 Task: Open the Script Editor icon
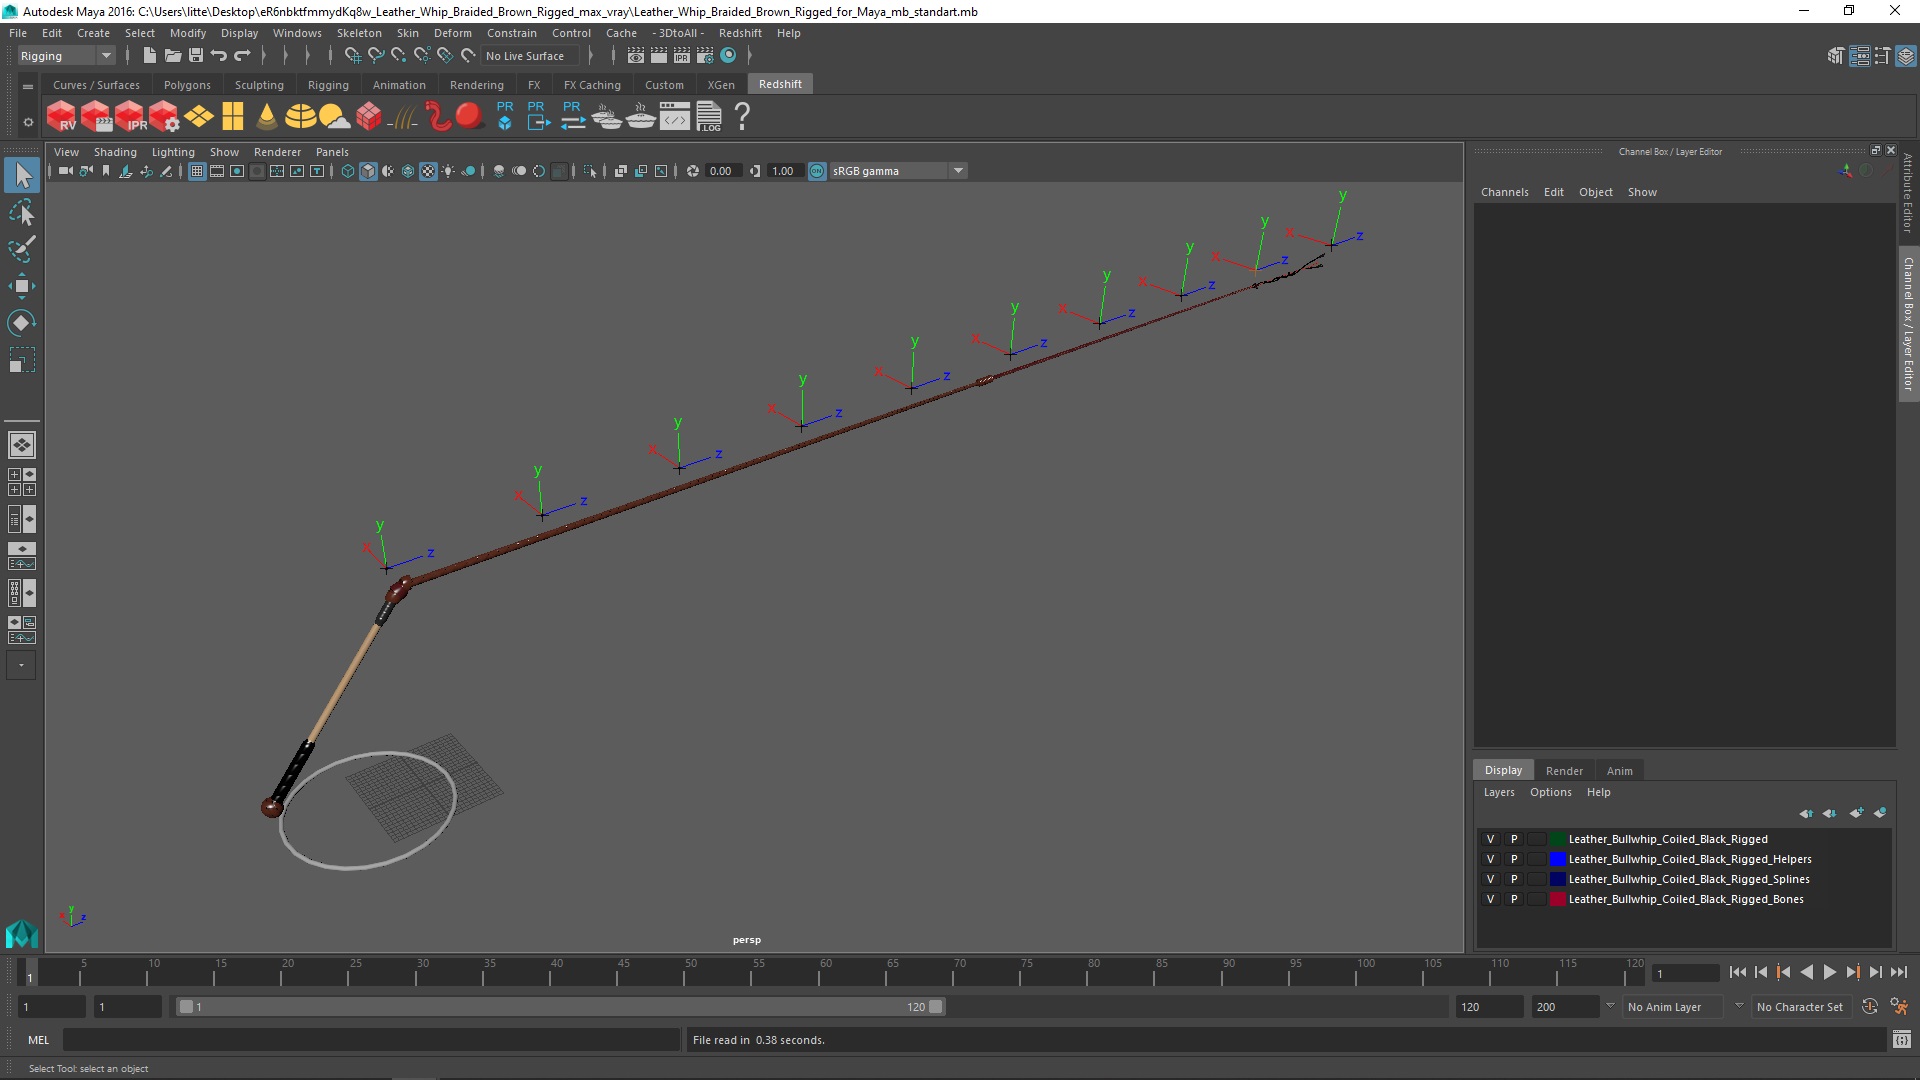[1901, 1040]
